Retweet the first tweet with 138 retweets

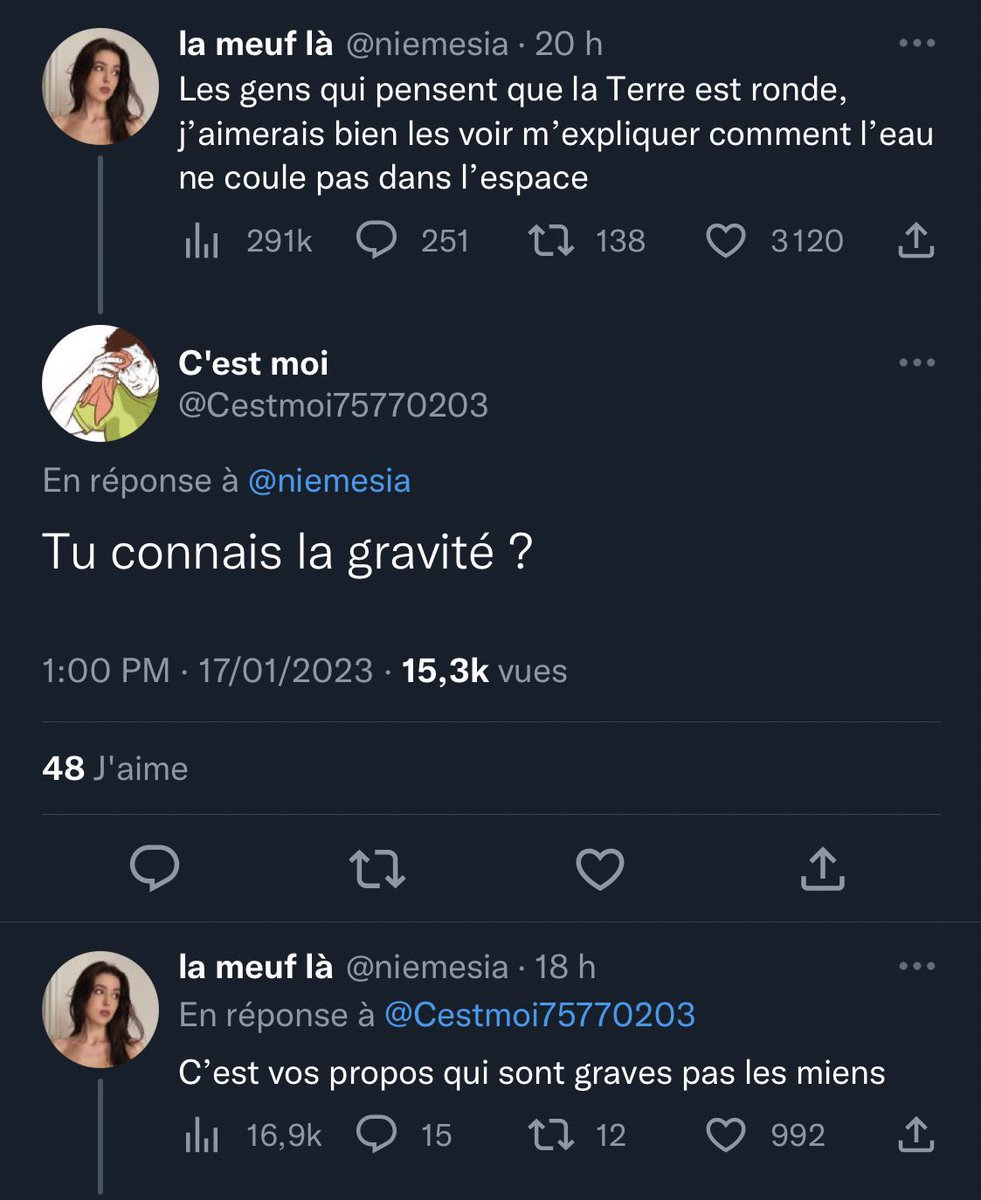tap(585, 241)
